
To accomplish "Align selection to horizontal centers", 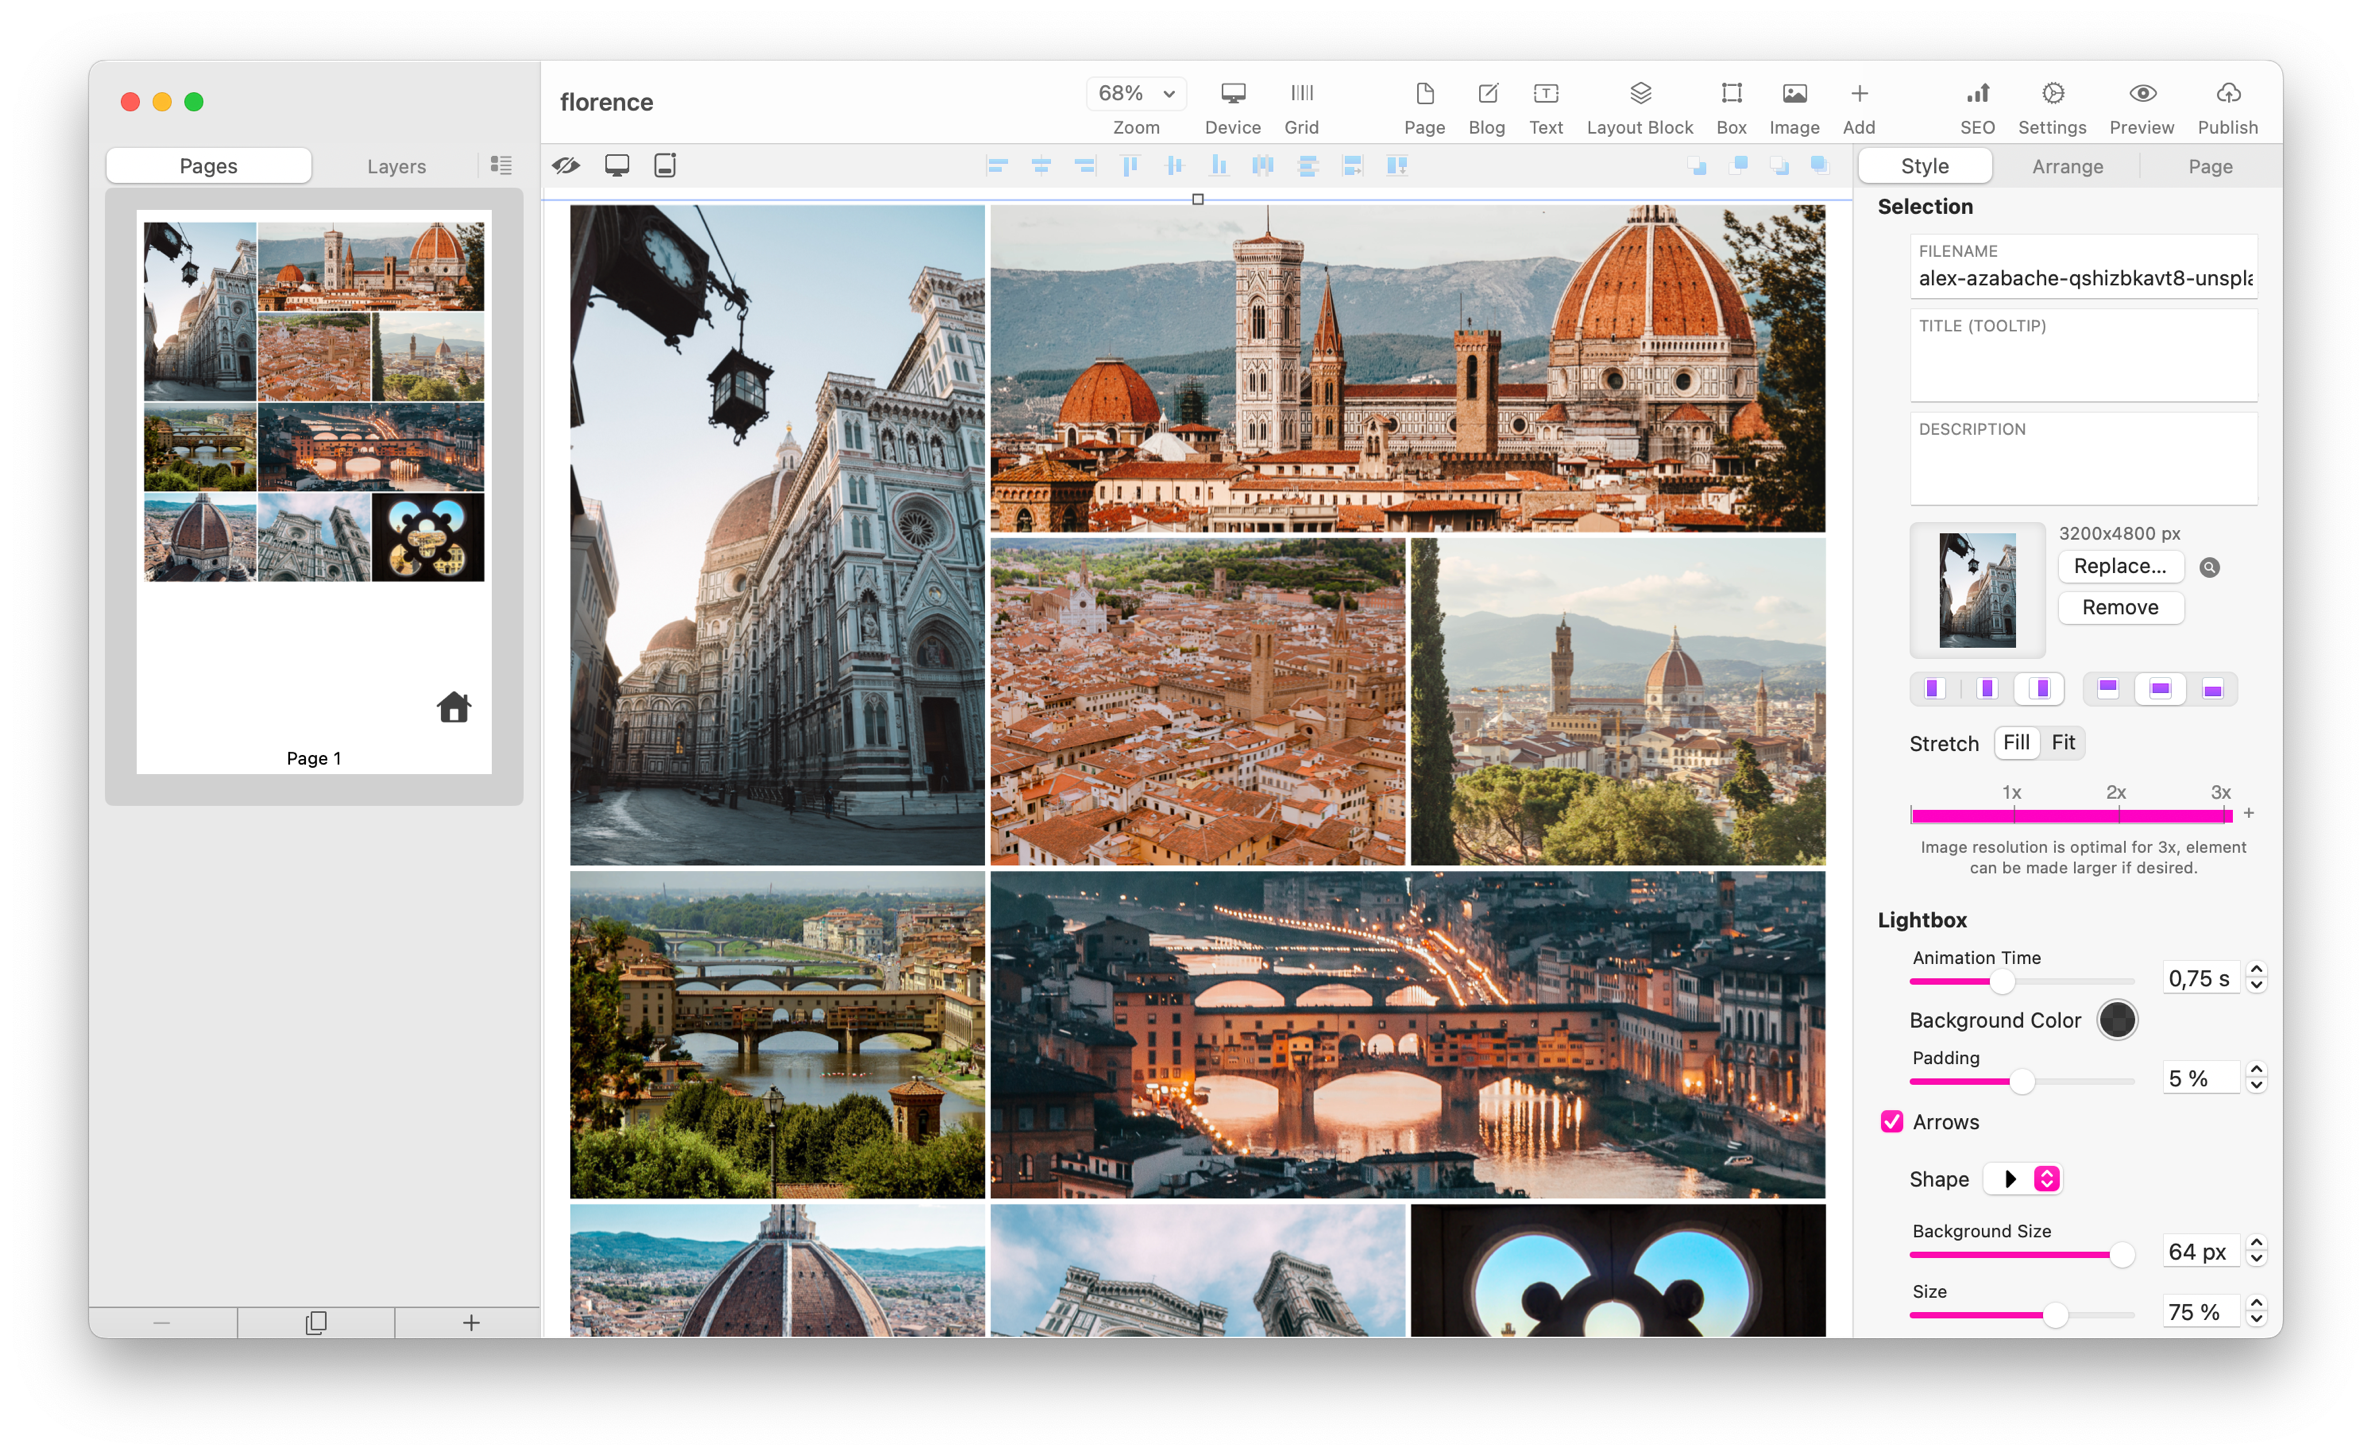I will tap(1041, 166).
